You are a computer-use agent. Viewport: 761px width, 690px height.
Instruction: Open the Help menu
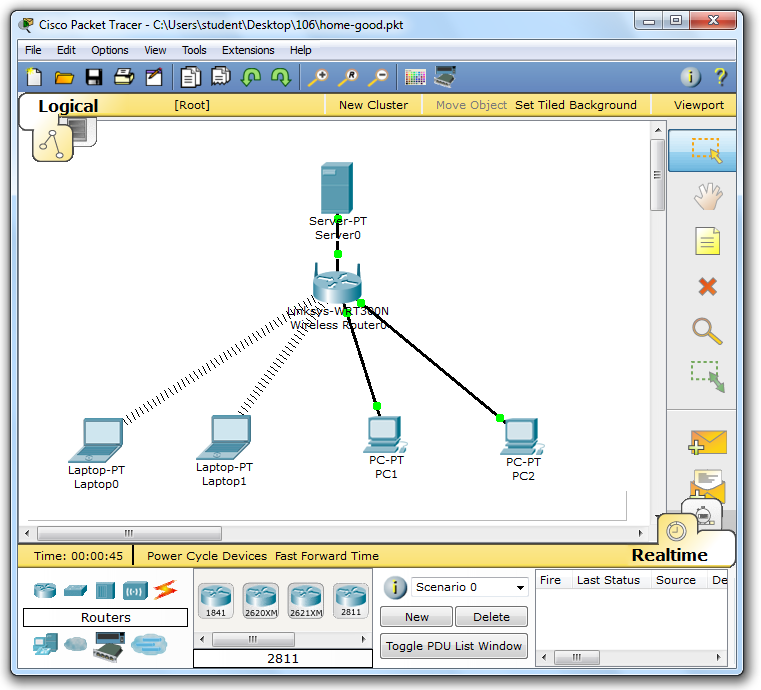pos(300,50)
